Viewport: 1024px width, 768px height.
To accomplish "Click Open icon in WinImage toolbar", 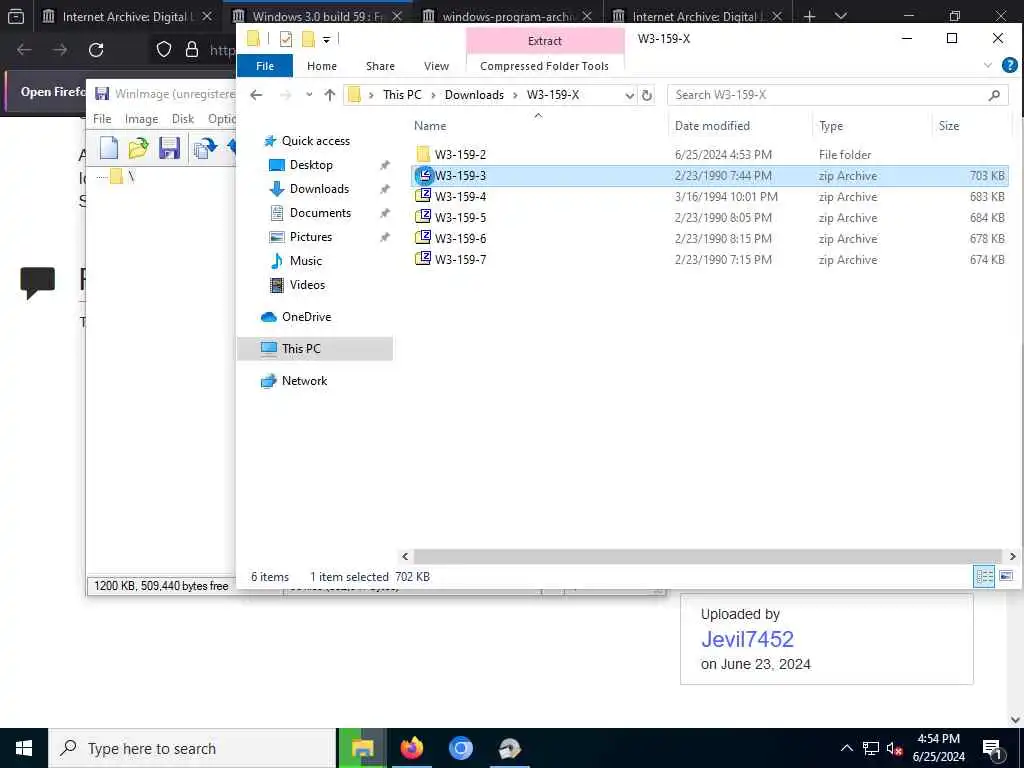I will coord(138,148).
